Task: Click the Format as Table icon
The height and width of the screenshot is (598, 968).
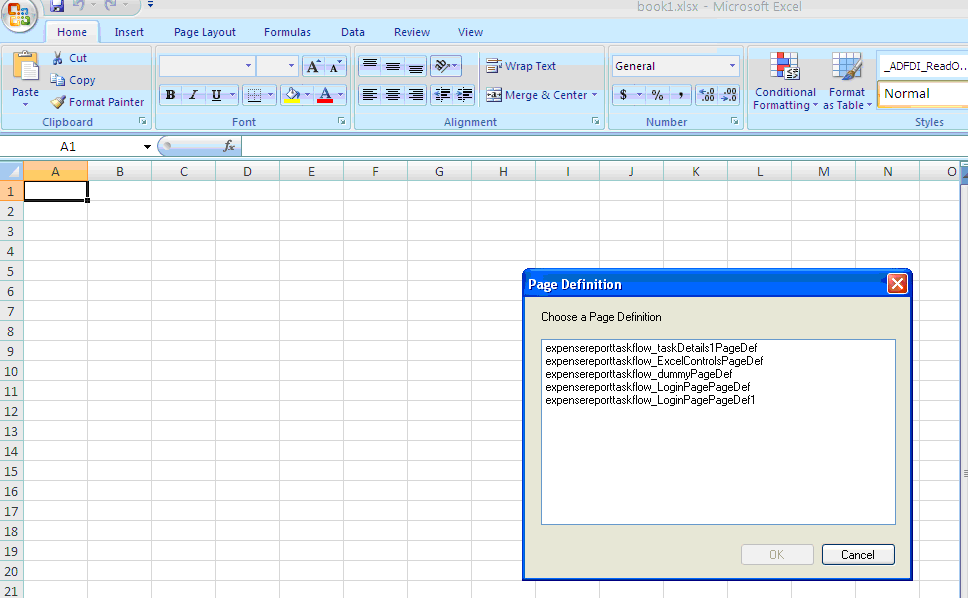Action: tap(846, 66)
